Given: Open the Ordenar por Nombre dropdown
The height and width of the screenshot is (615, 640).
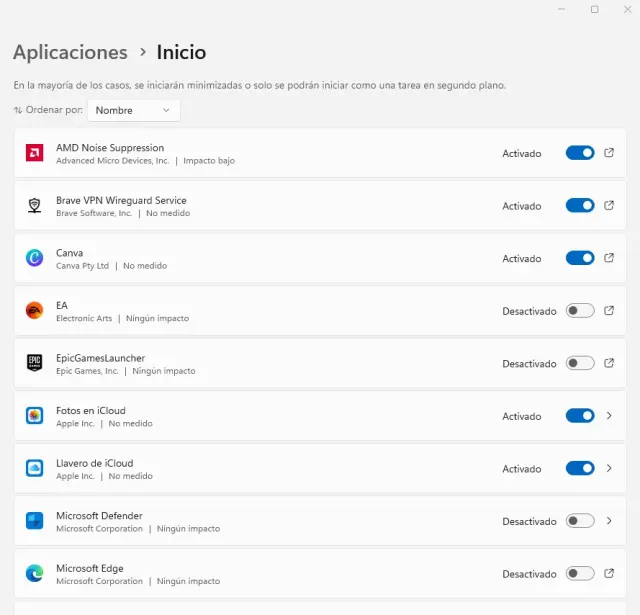Looking at the screenshot, I should coord(134,110).
